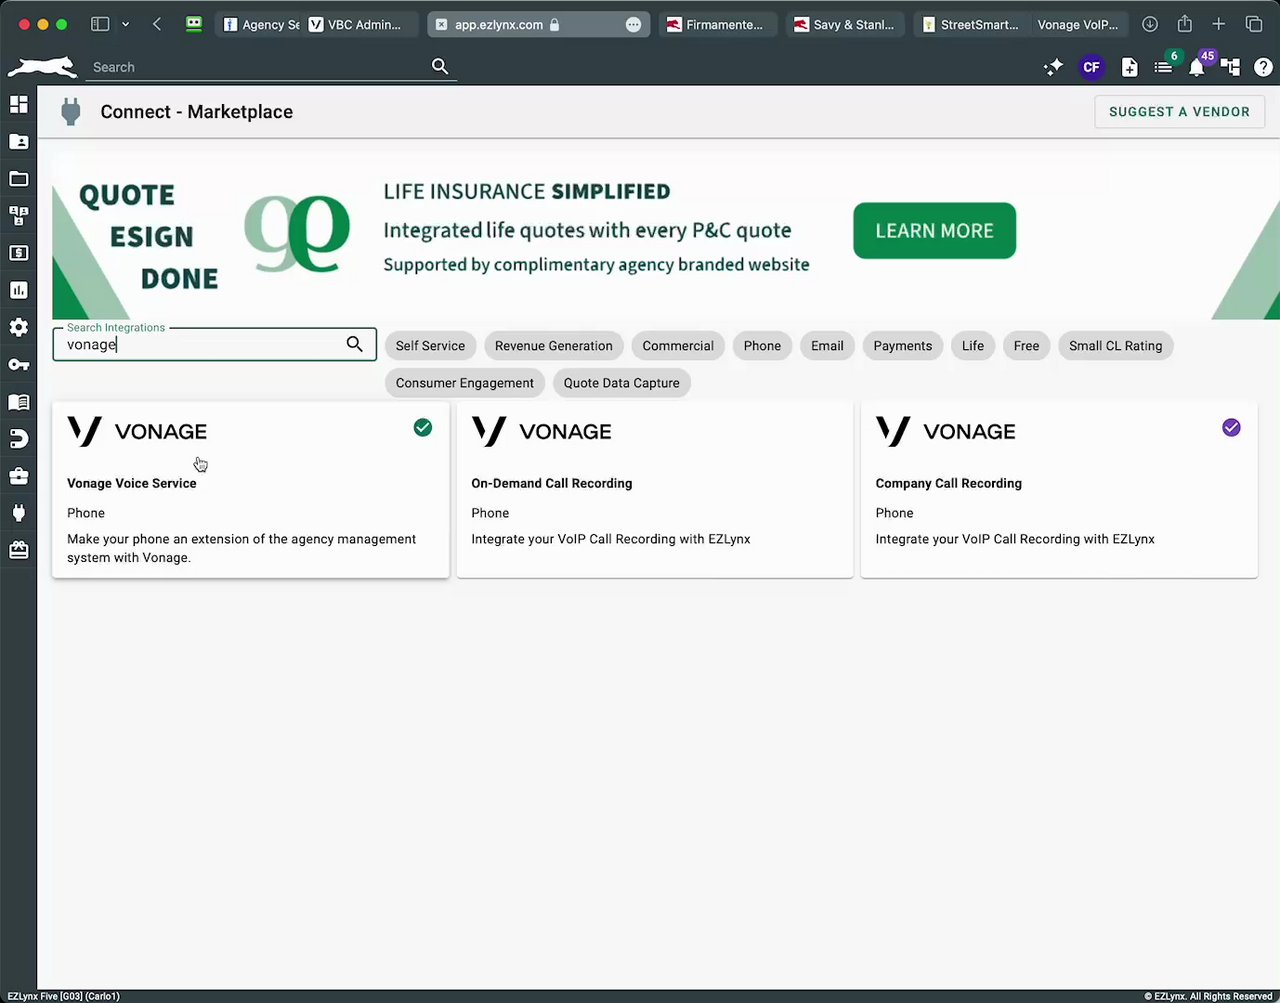Screen dimensions: 1280x1003
Task: Filter by Free chip
Action: [1026, 346]
